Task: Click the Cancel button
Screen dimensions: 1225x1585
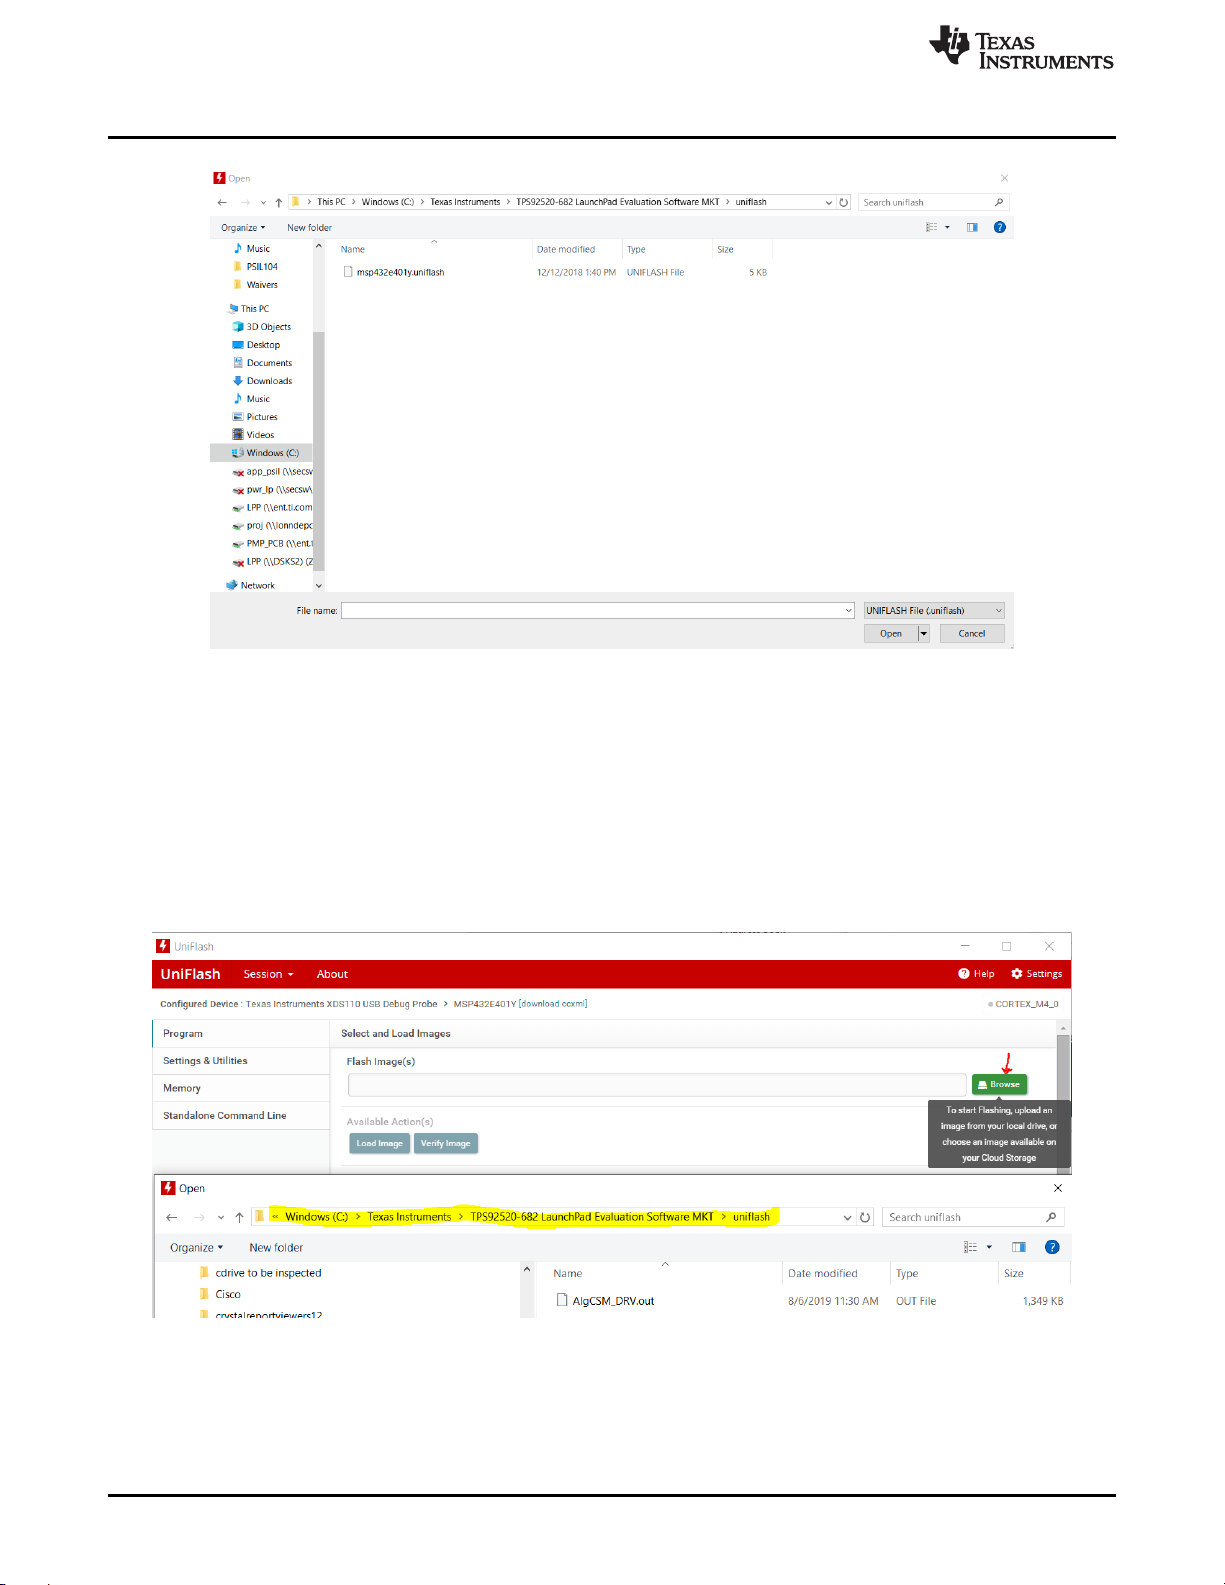Action: pyautogui.click(x=972, y=633)
